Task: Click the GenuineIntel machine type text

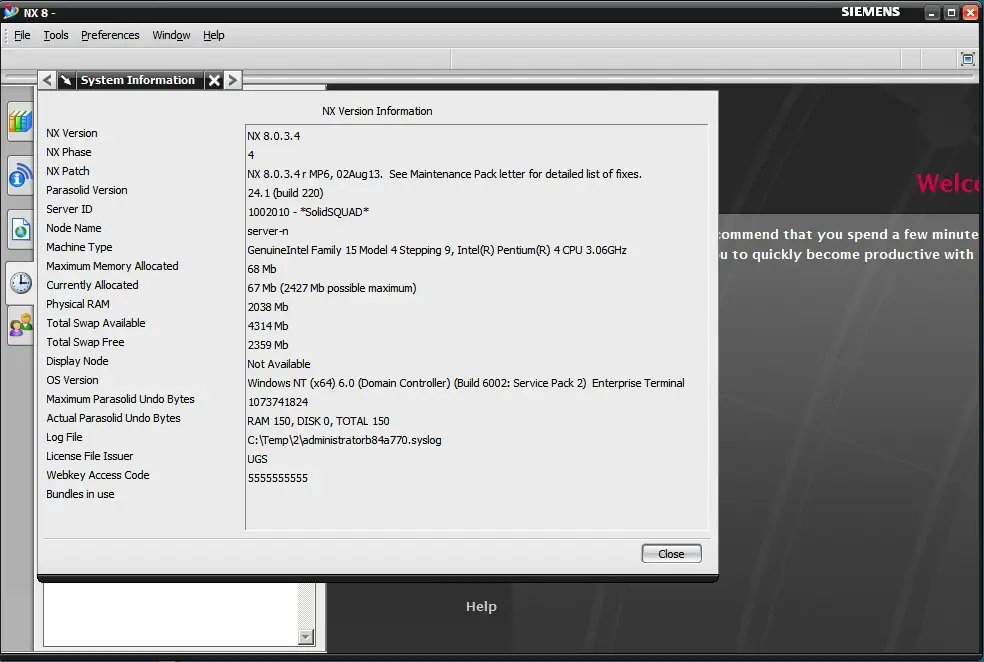Action: tap(437, 250)
